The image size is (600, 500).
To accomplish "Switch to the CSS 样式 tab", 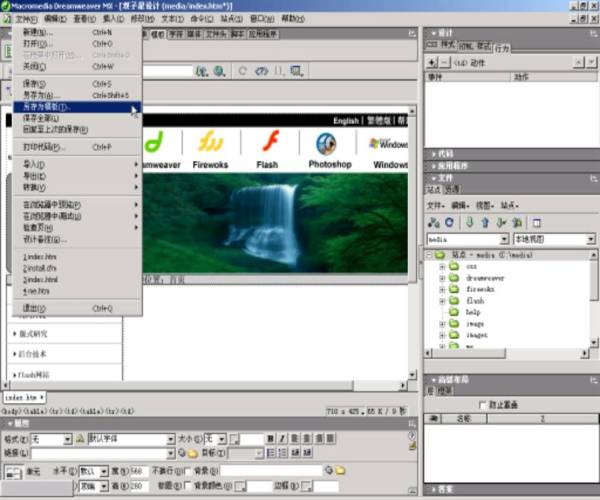I will [440, 46].
